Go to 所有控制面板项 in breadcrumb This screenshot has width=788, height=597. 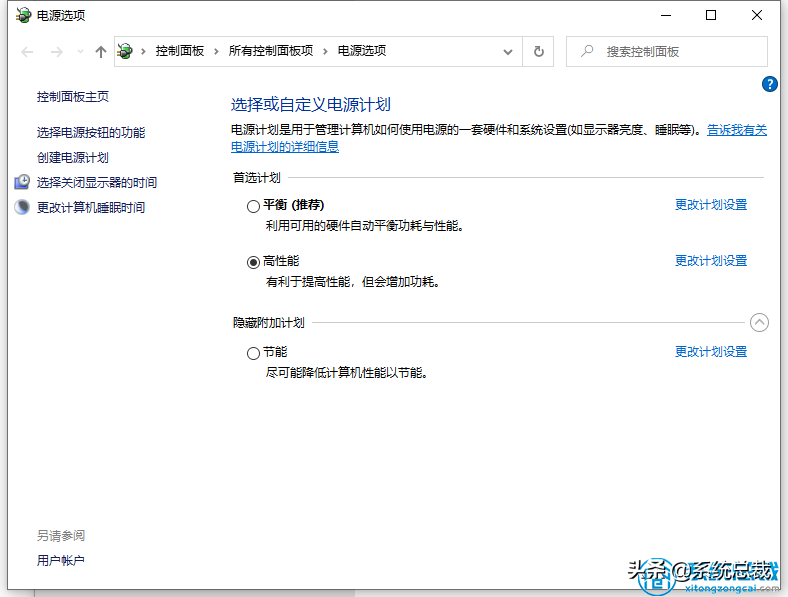click(x=270, y=51)
